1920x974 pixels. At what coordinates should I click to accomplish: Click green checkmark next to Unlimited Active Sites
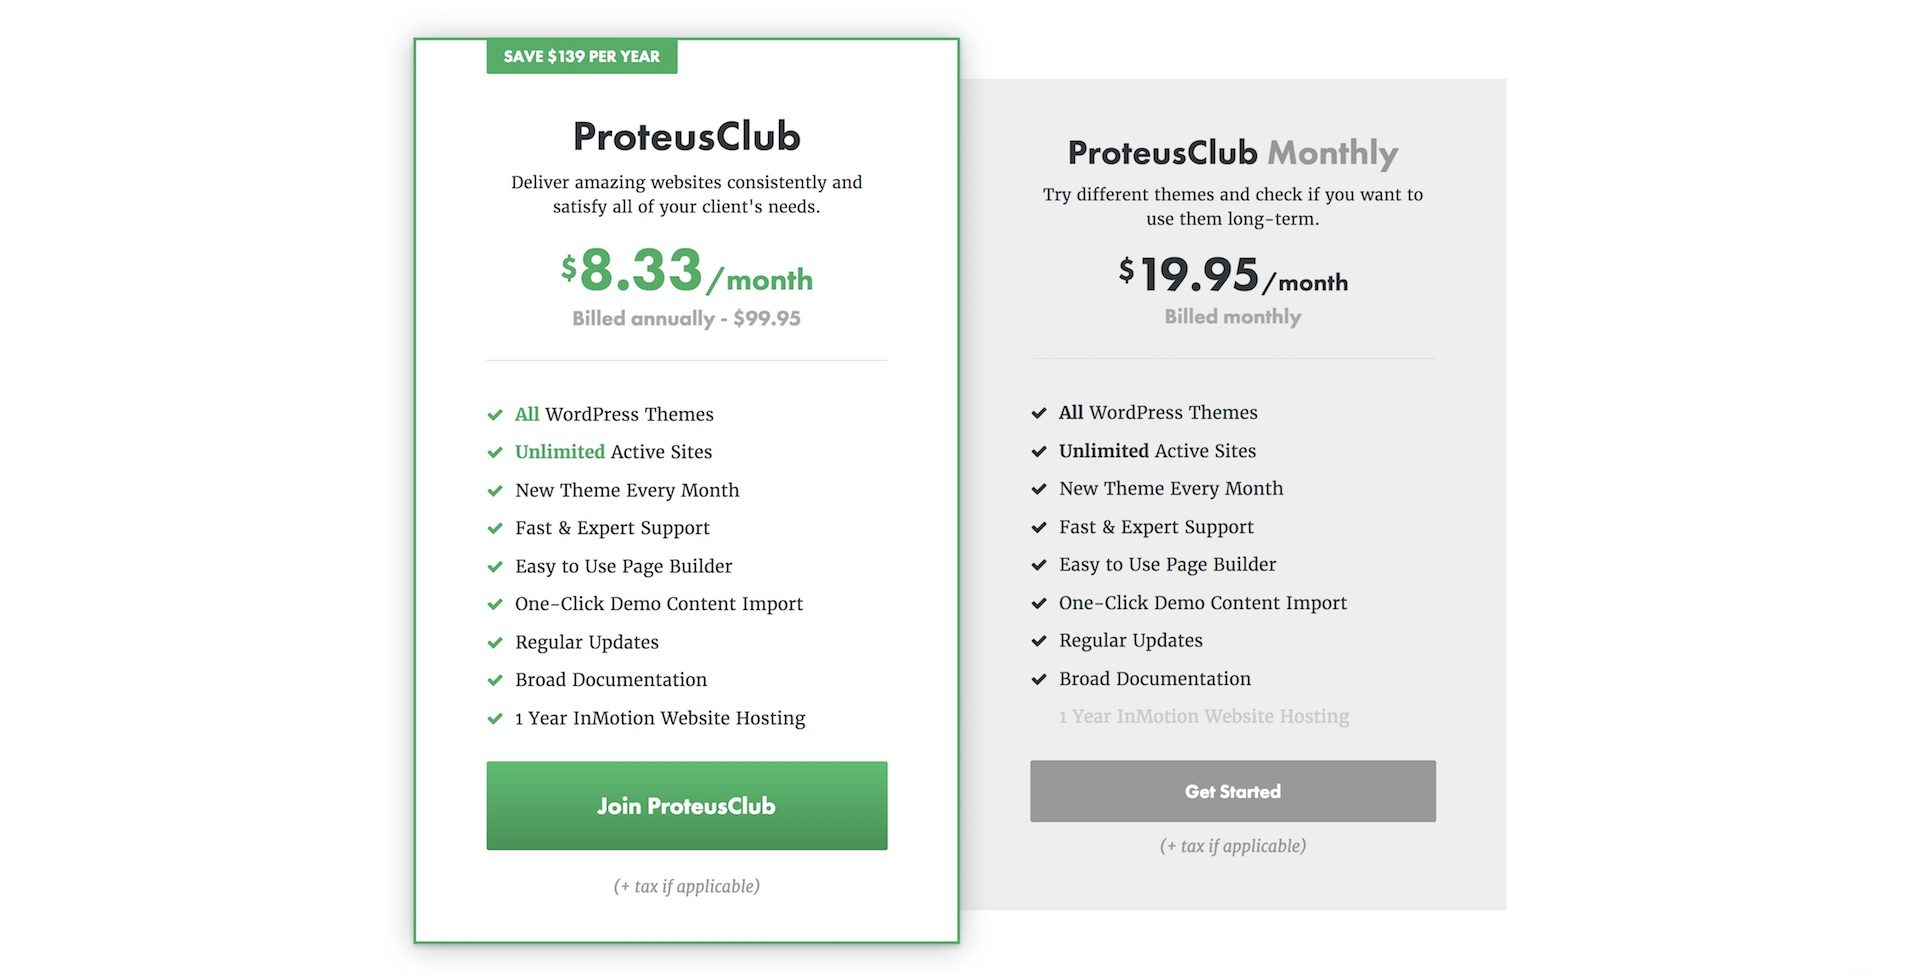coord(494,453)
